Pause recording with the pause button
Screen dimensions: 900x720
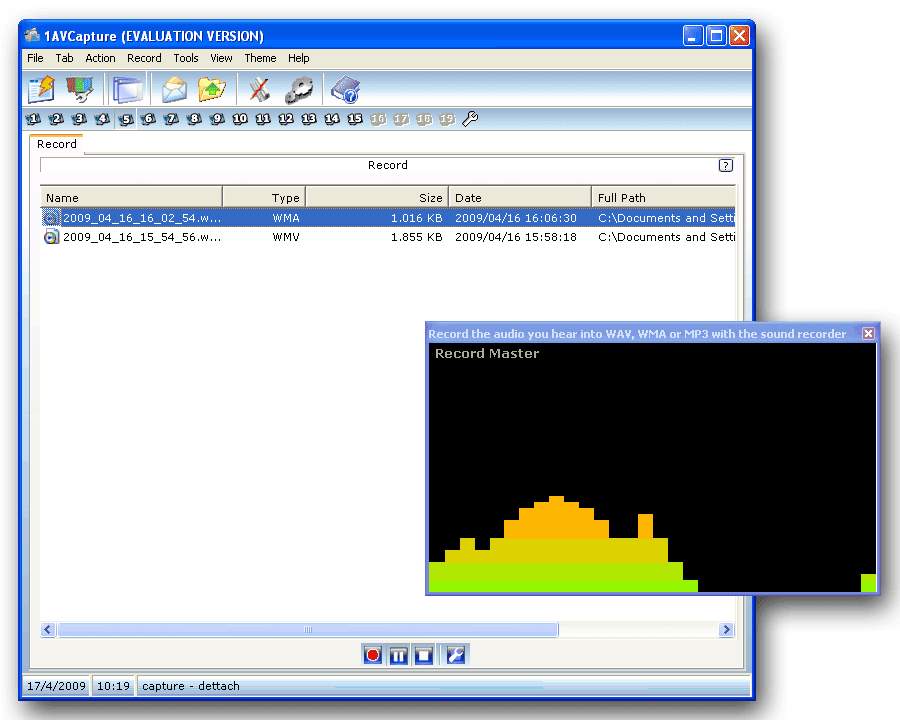pyautogui.click(x=398, y=655)
